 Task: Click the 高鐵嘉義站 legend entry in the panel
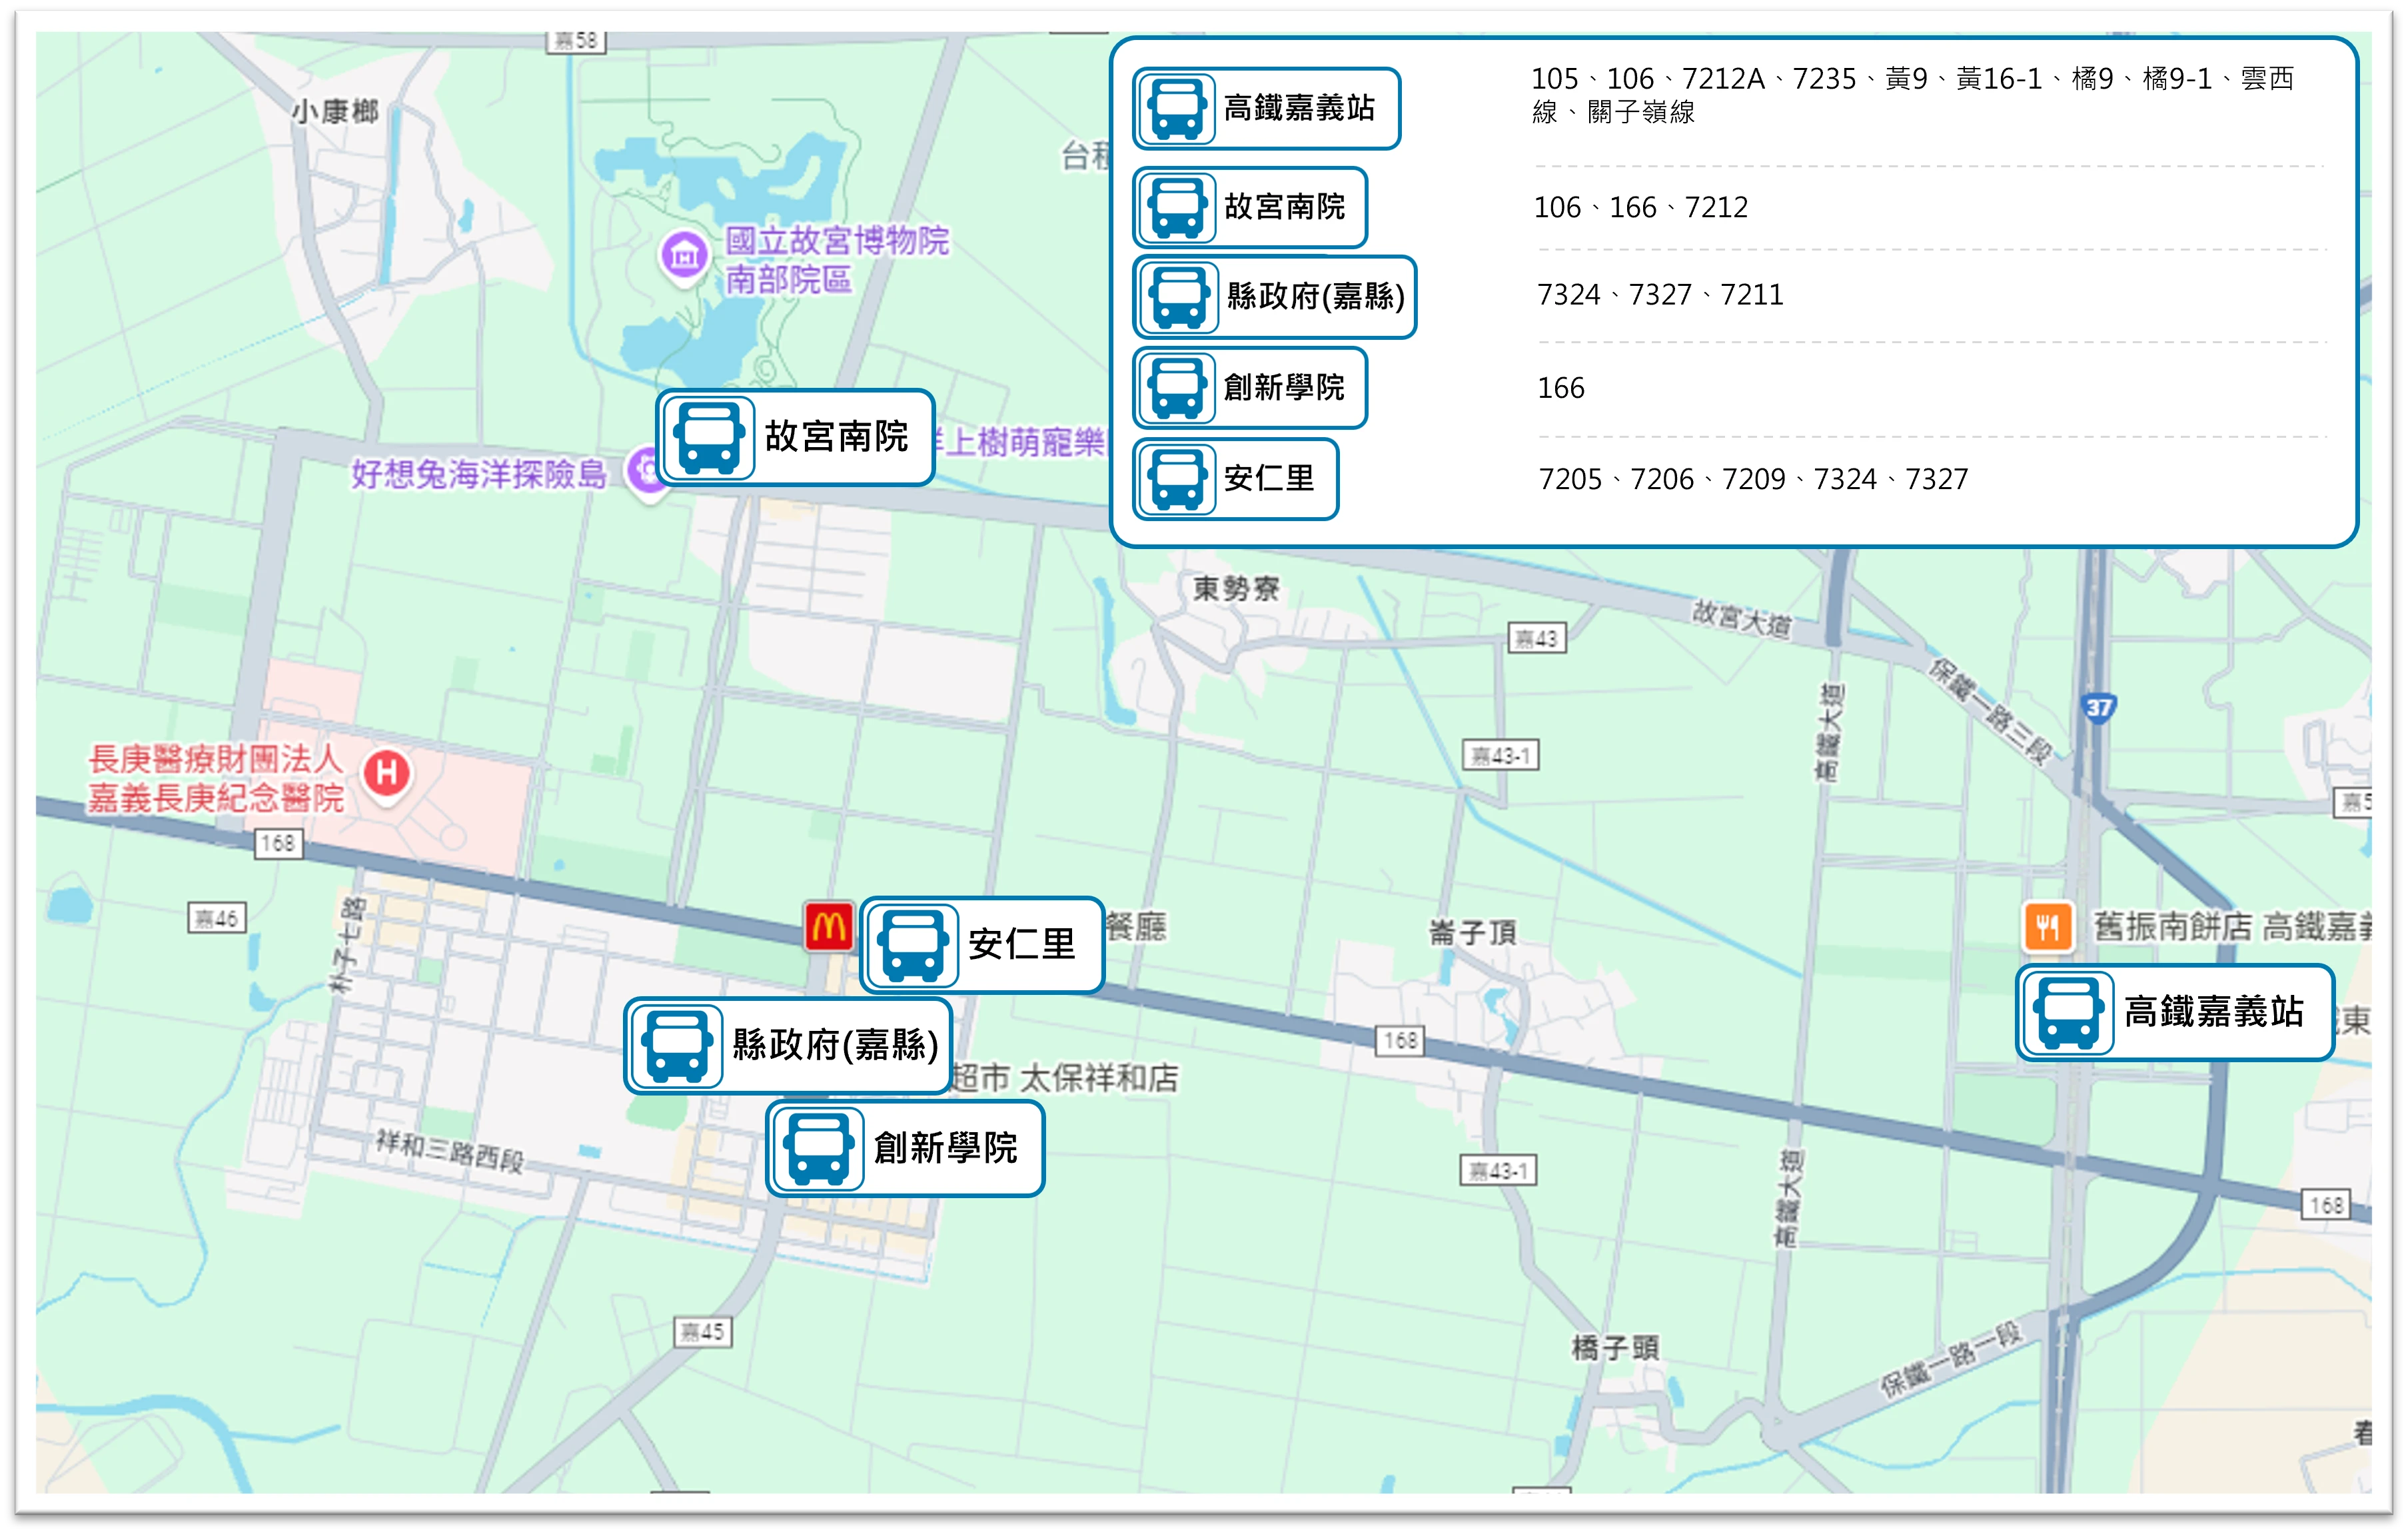(x=1266, y=106)
